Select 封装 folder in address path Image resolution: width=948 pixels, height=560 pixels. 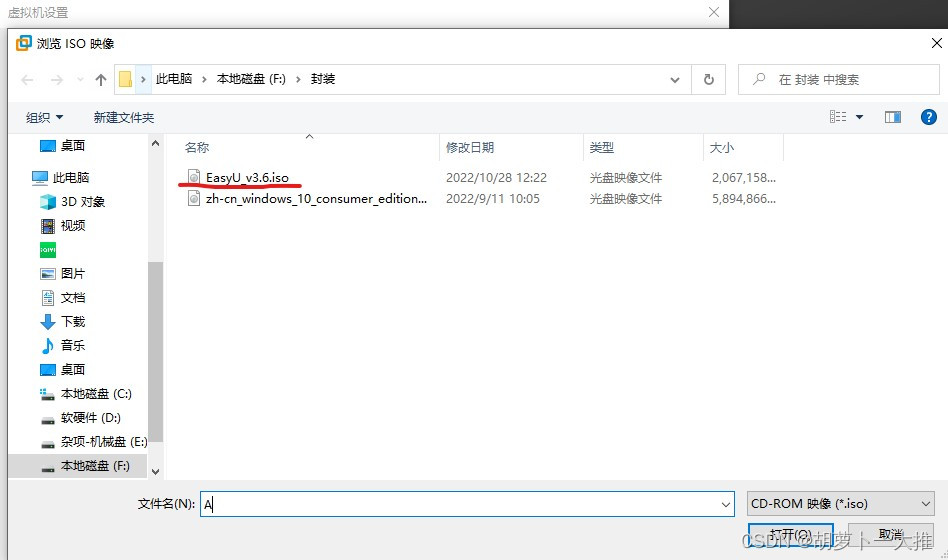(323, 79)
